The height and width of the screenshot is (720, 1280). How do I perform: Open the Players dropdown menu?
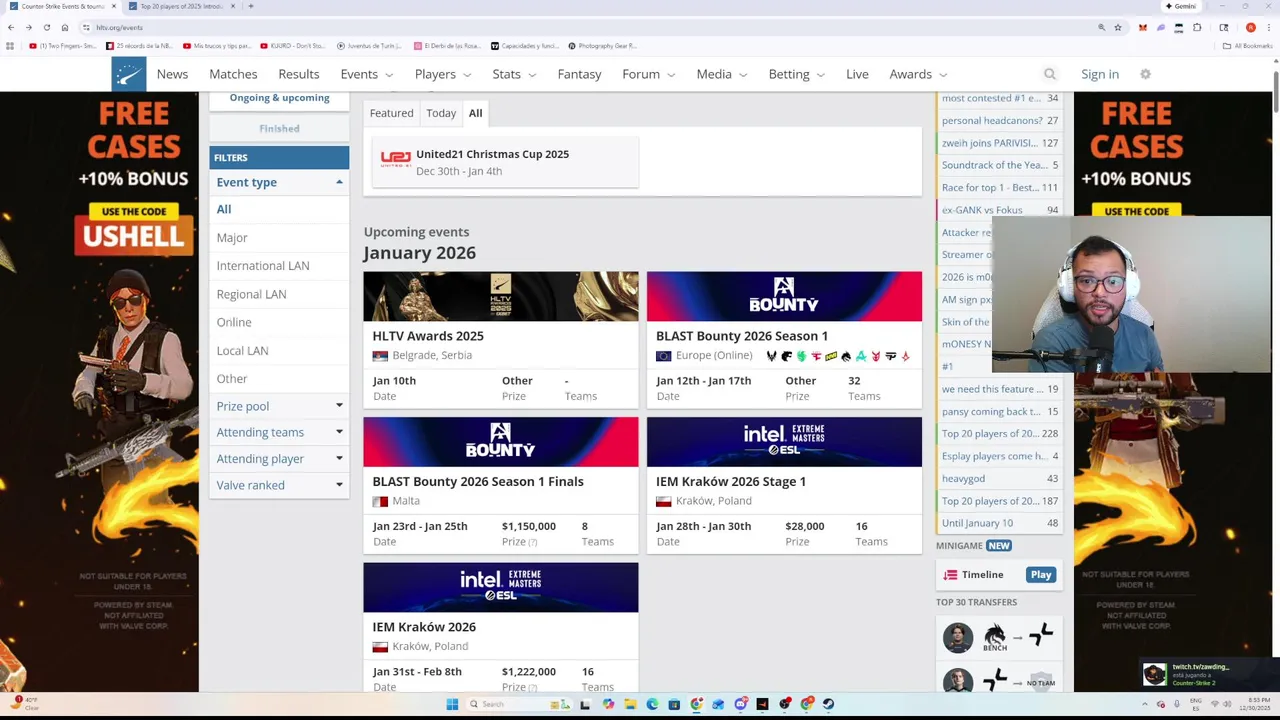click(x=443, y=74)
